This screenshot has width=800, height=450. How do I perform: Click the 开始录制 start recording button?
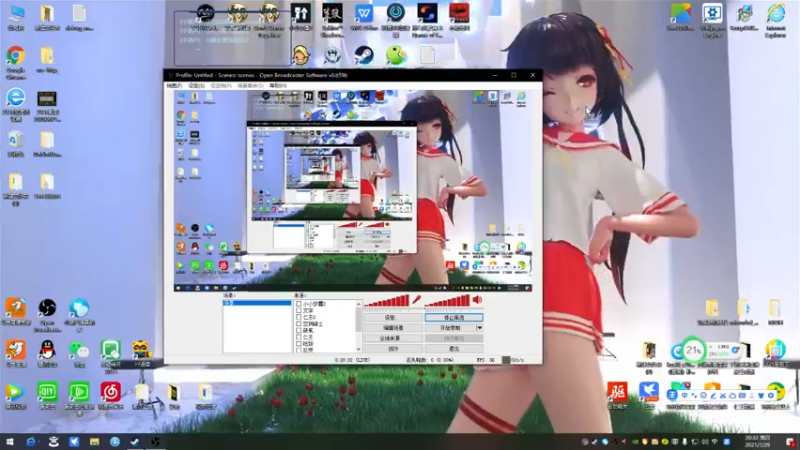[451, 328]
